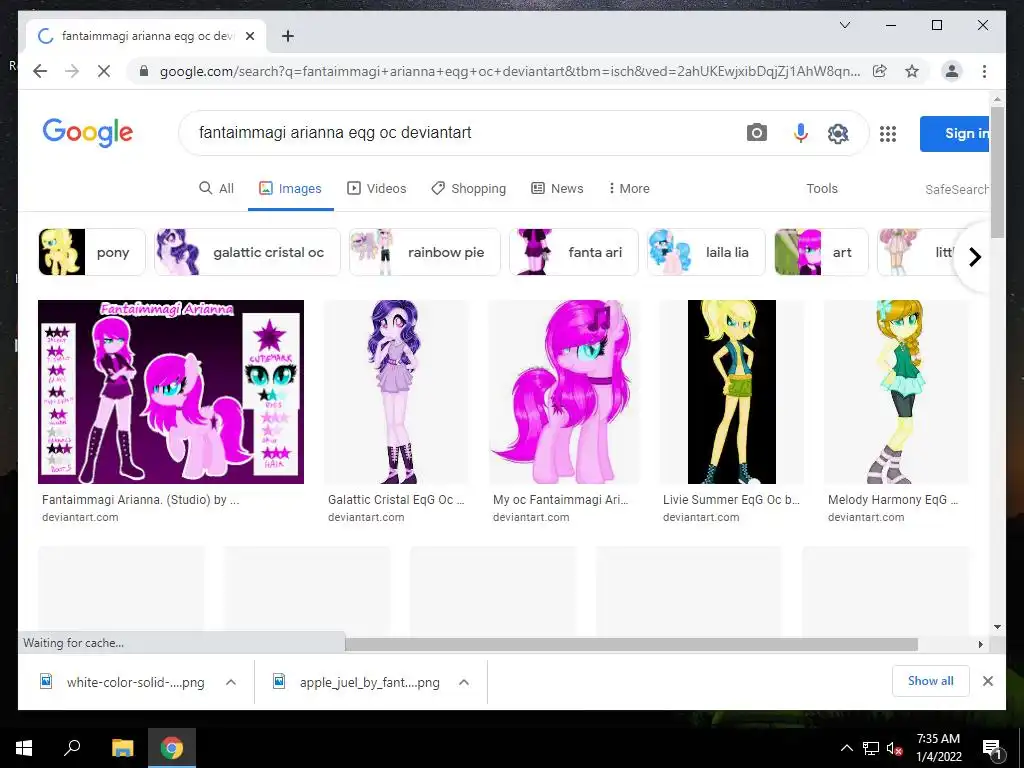Open Windows Start menu
This screenshot has width=1024, height=768.
(24, 748)
